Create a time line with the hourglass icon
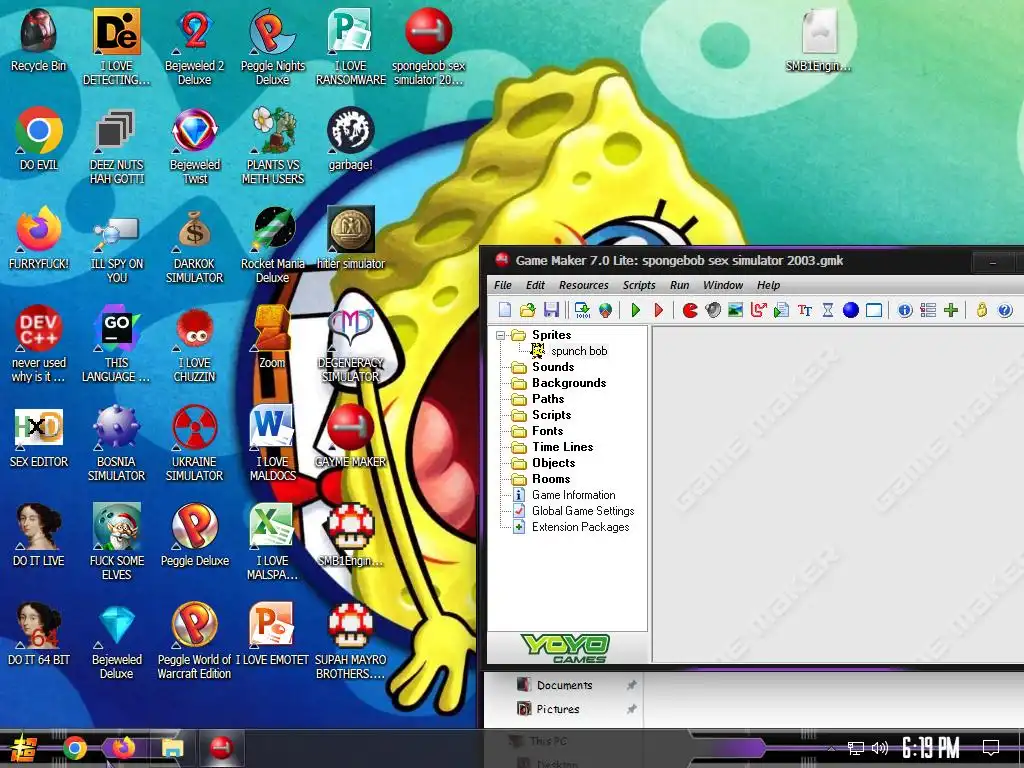Image resolution: width=1024 pixels, height=768 pixels. tap(827, 310)
